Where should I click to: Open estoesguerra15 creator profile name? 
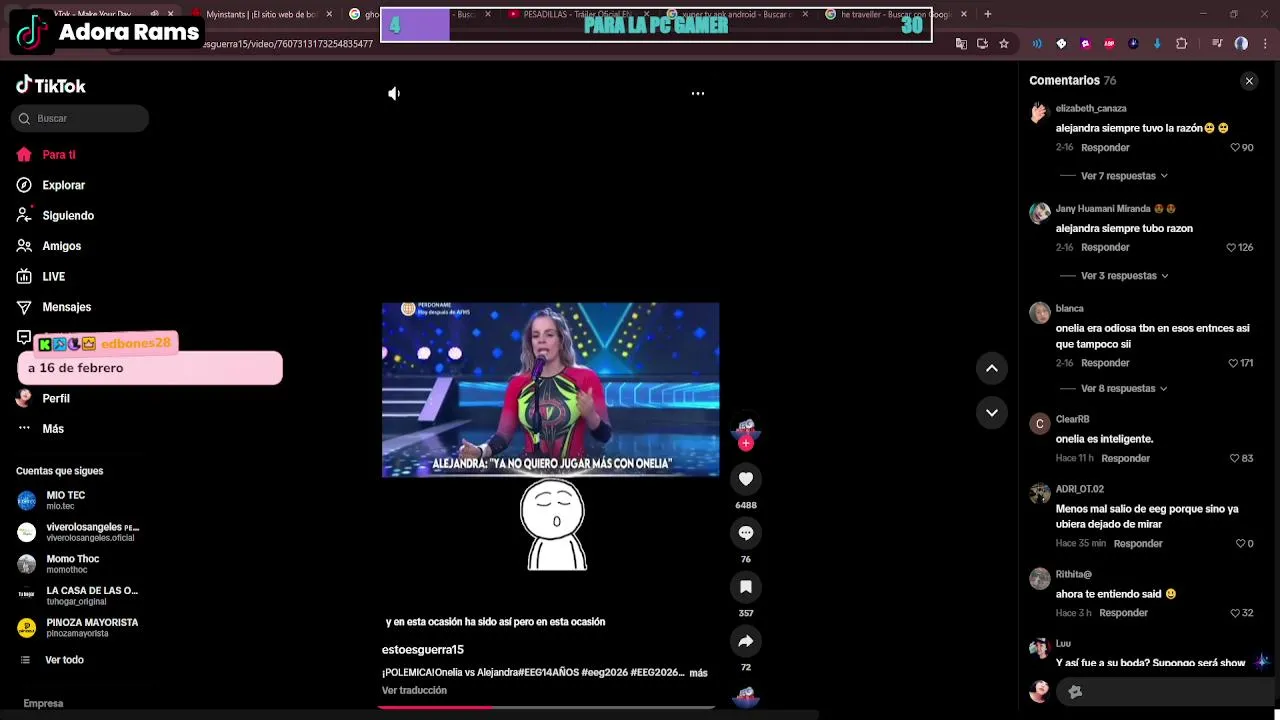(422, 650)
